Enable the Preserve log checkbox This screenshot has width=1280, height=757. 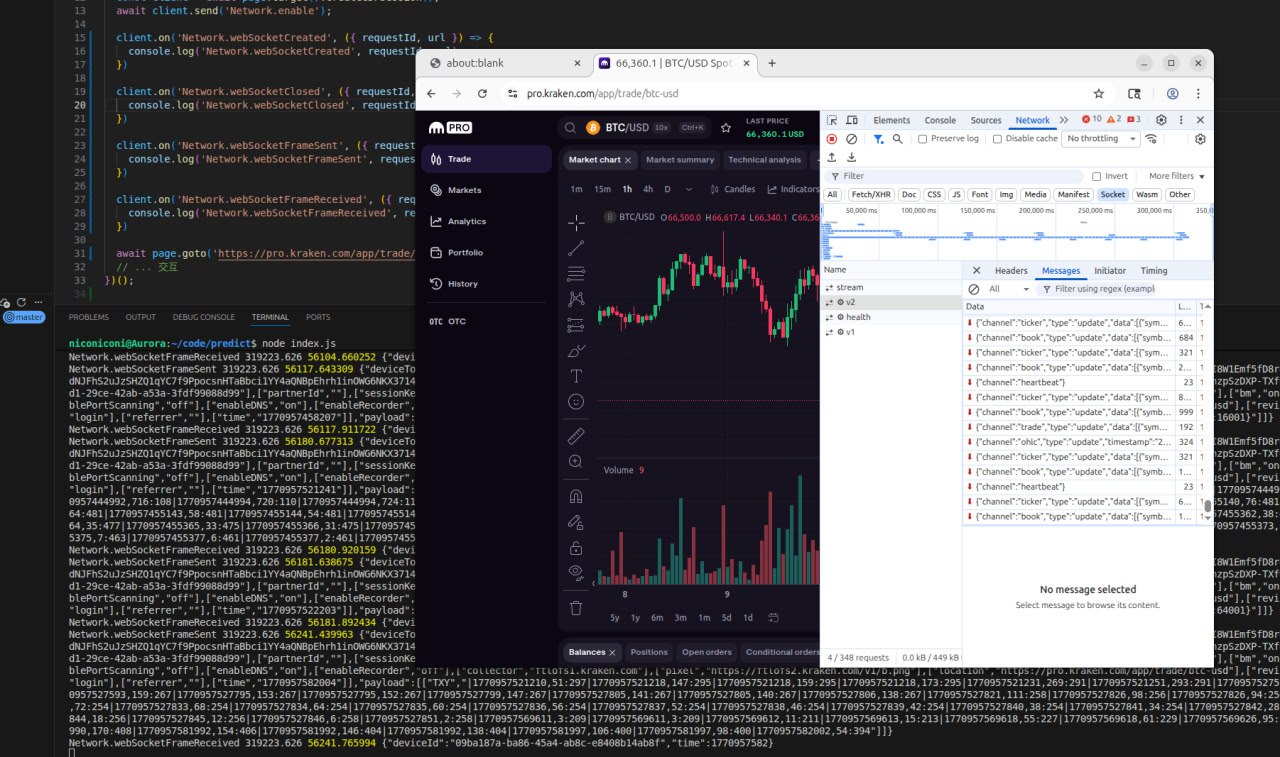click(x=923, y=139)
